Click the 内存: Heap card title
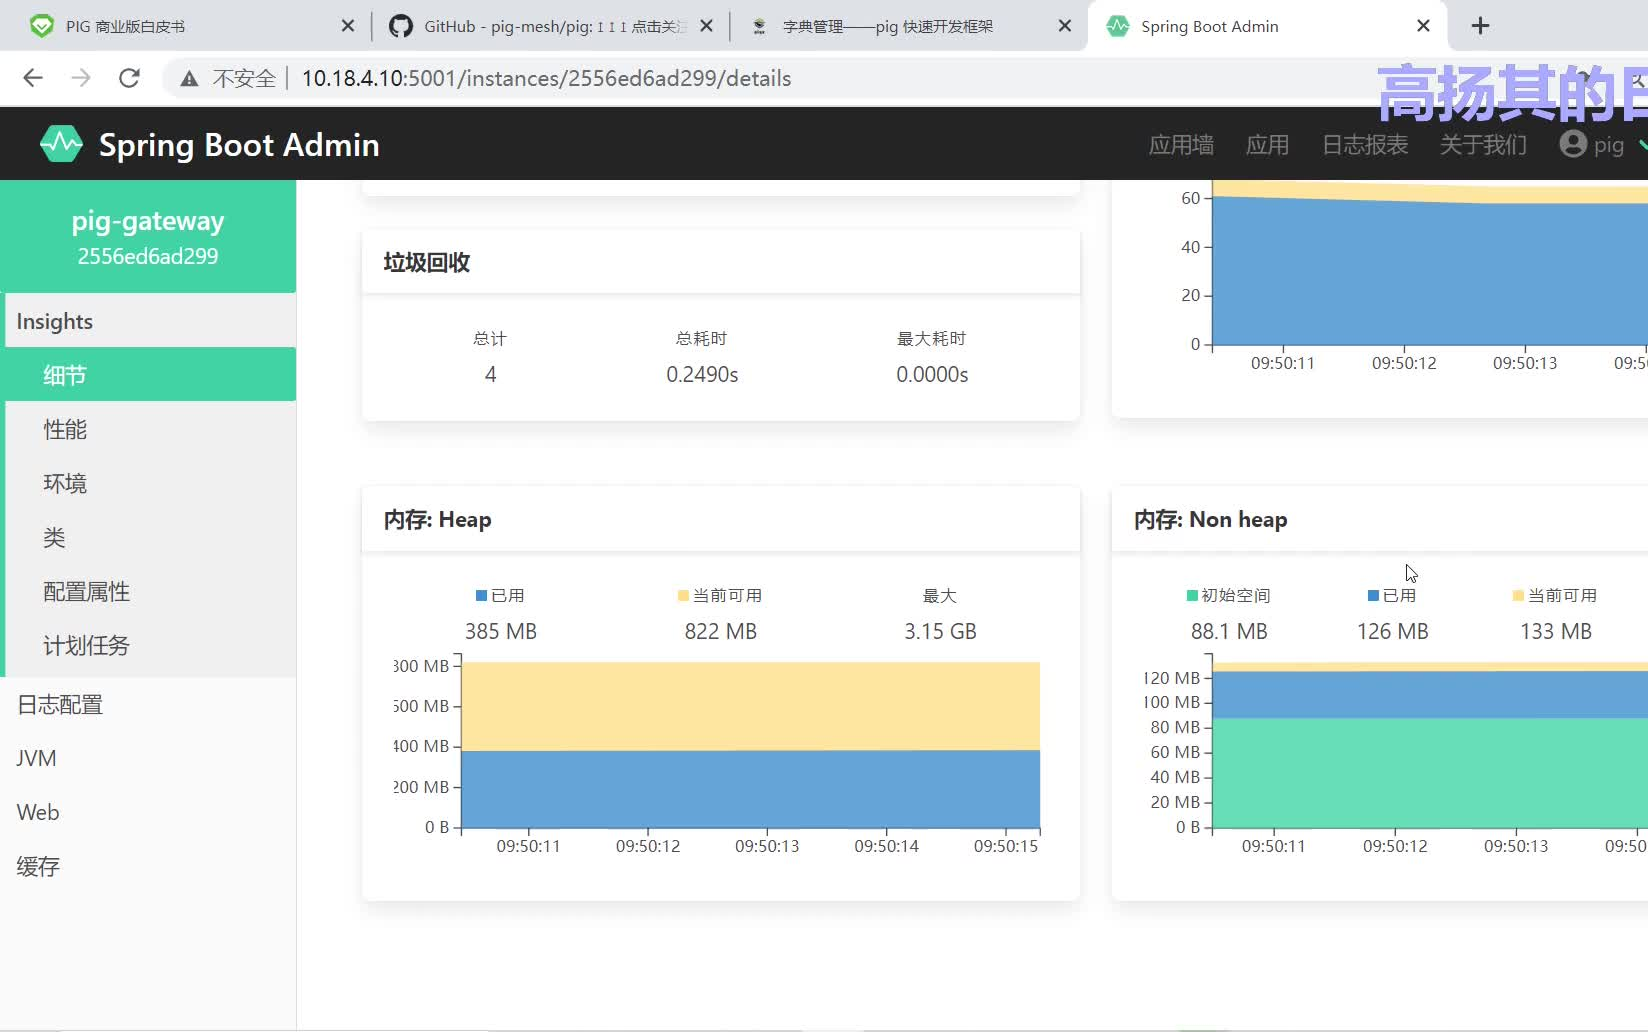The image size is (1648, 1032). 437,519
